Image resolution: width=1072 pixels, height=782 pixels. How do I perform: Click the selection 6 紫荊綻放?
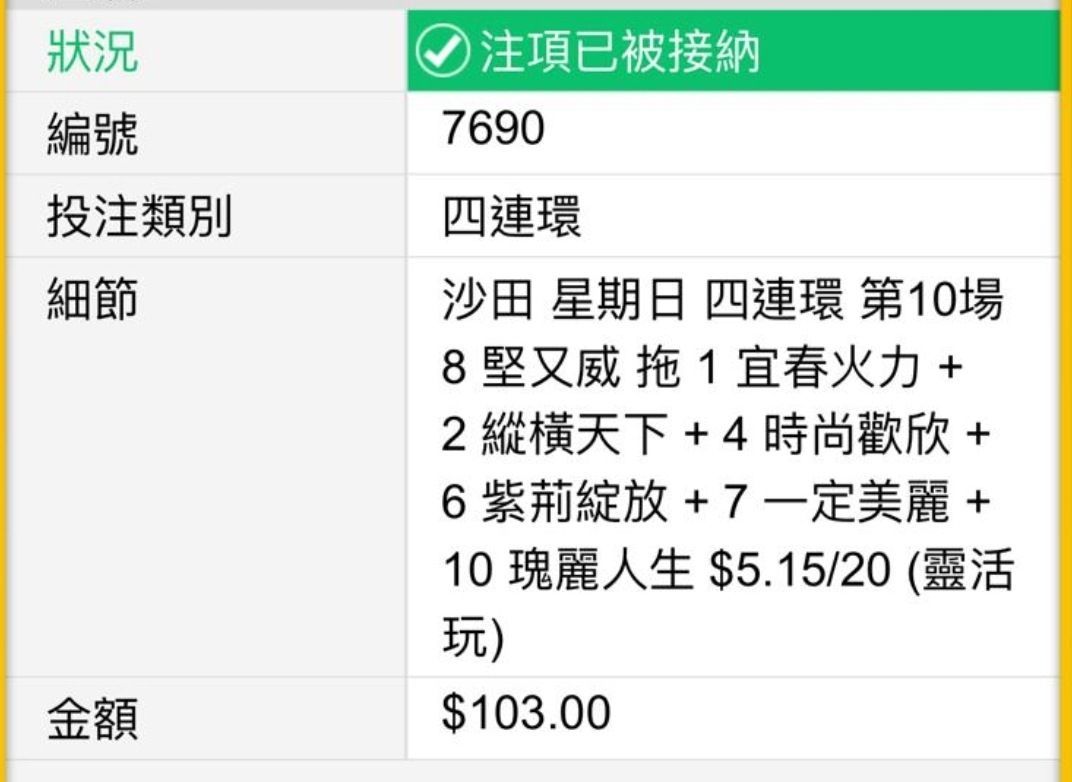[x=554, y=502]
